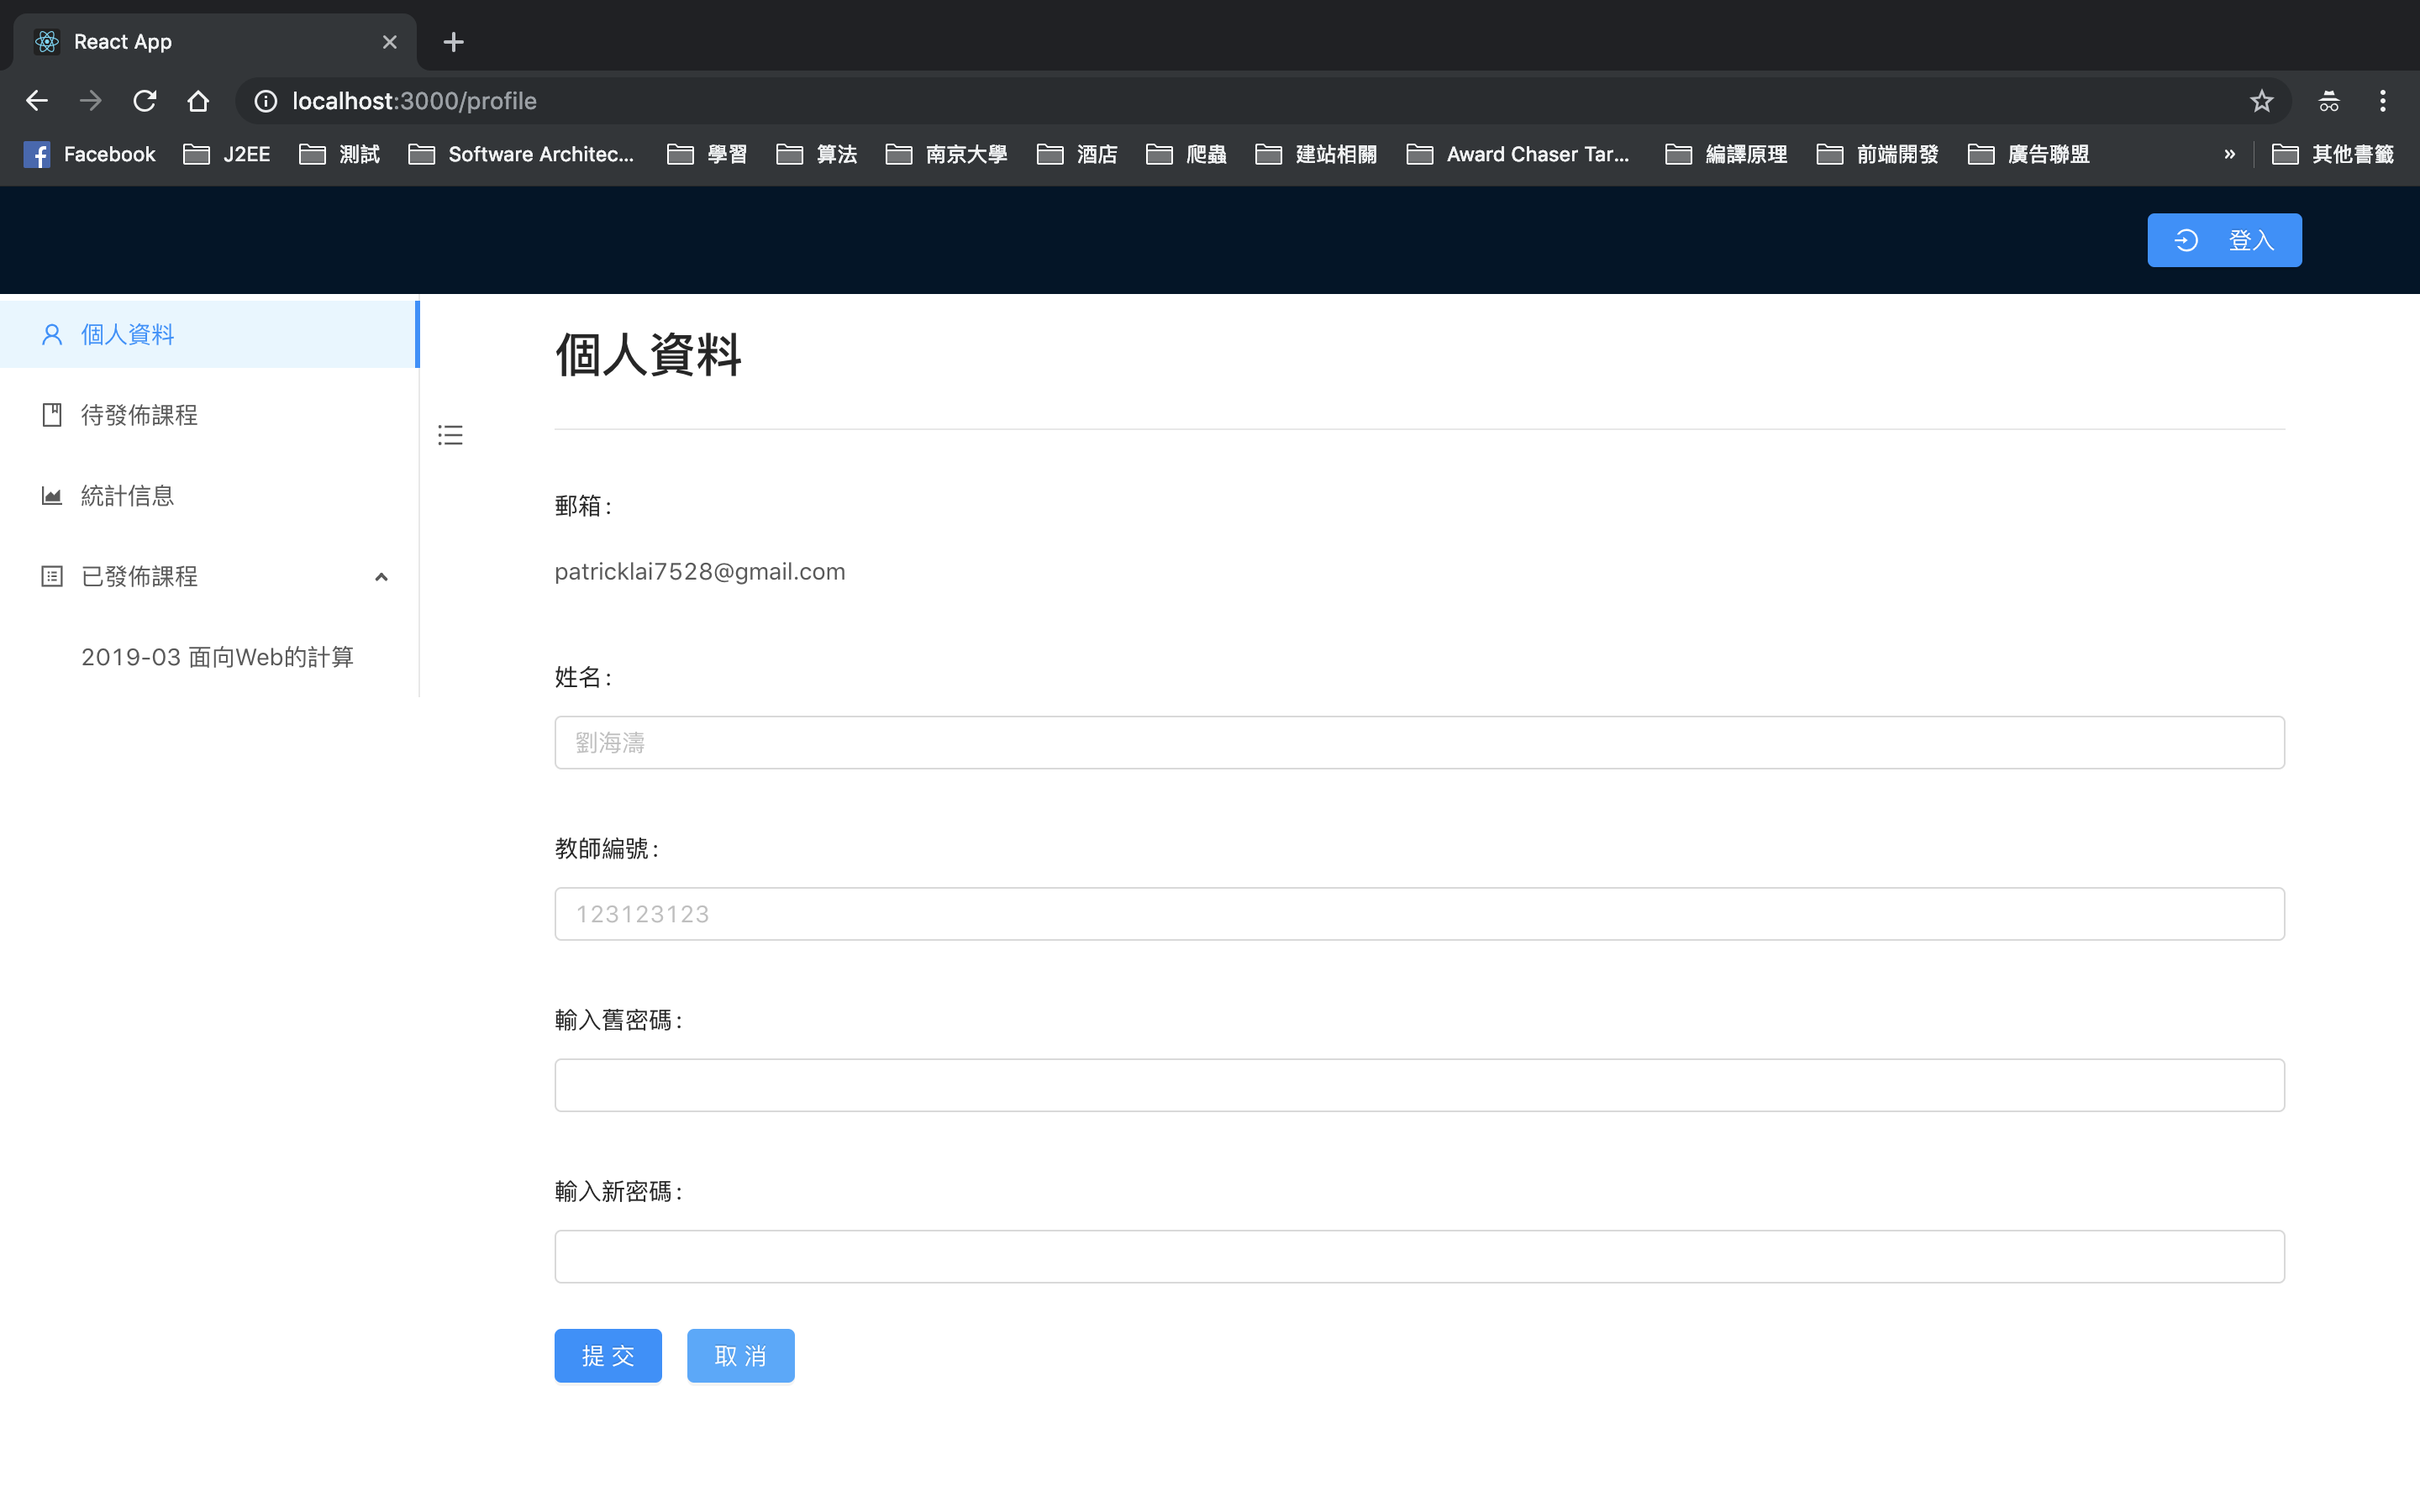Focus the 輸入舊密碼 password field
The width and height of the screenshot is (2420, 1512).
pyautogui.click(x=1418, y=1085)
